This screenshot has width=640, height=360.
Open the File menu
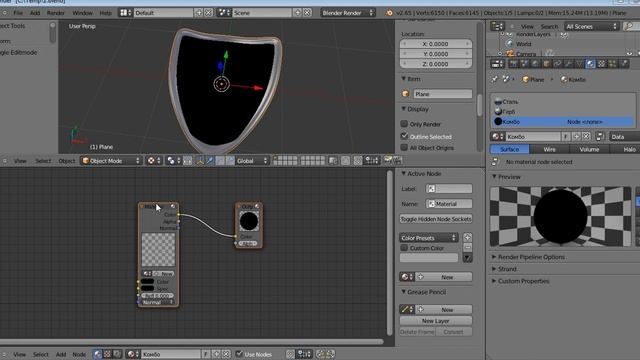pos(18,13)
